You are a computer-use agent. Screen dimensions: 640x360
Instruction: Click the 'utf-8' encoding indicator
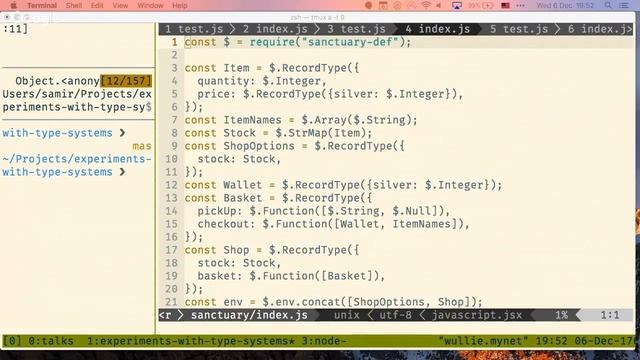(396, 315)
